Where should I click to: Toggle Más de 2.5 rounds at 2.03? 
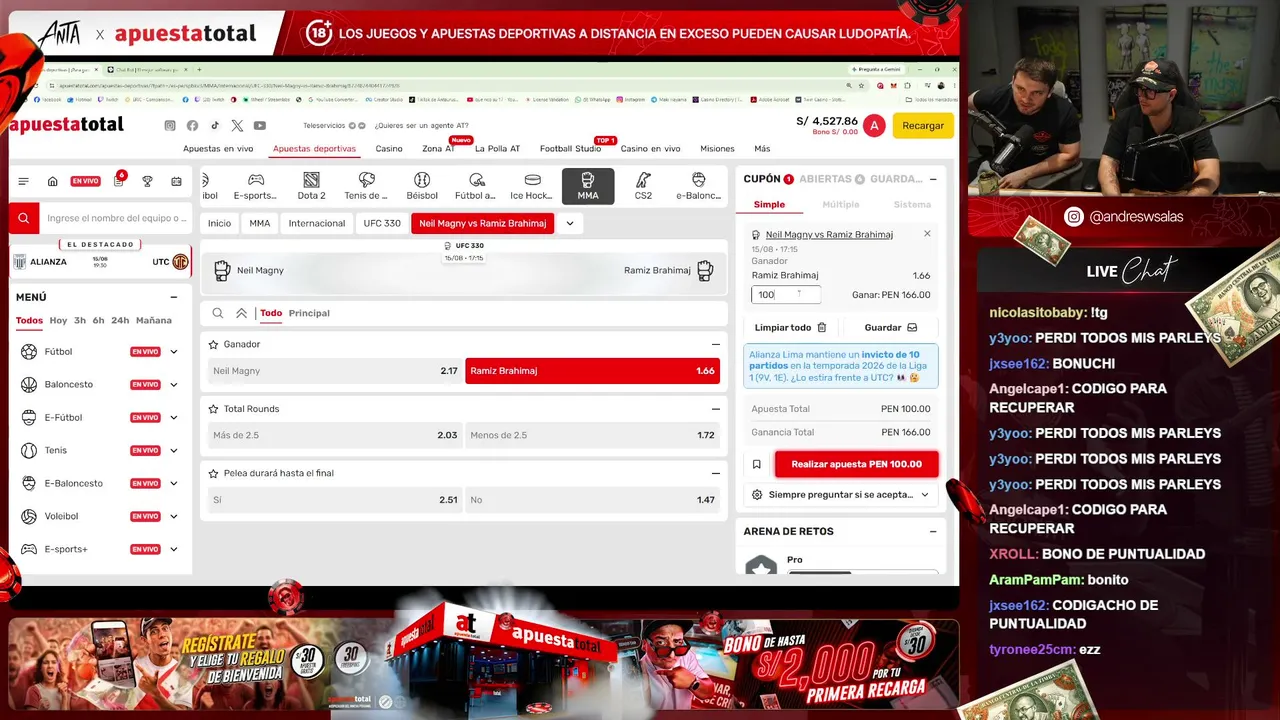click(335, 435)
